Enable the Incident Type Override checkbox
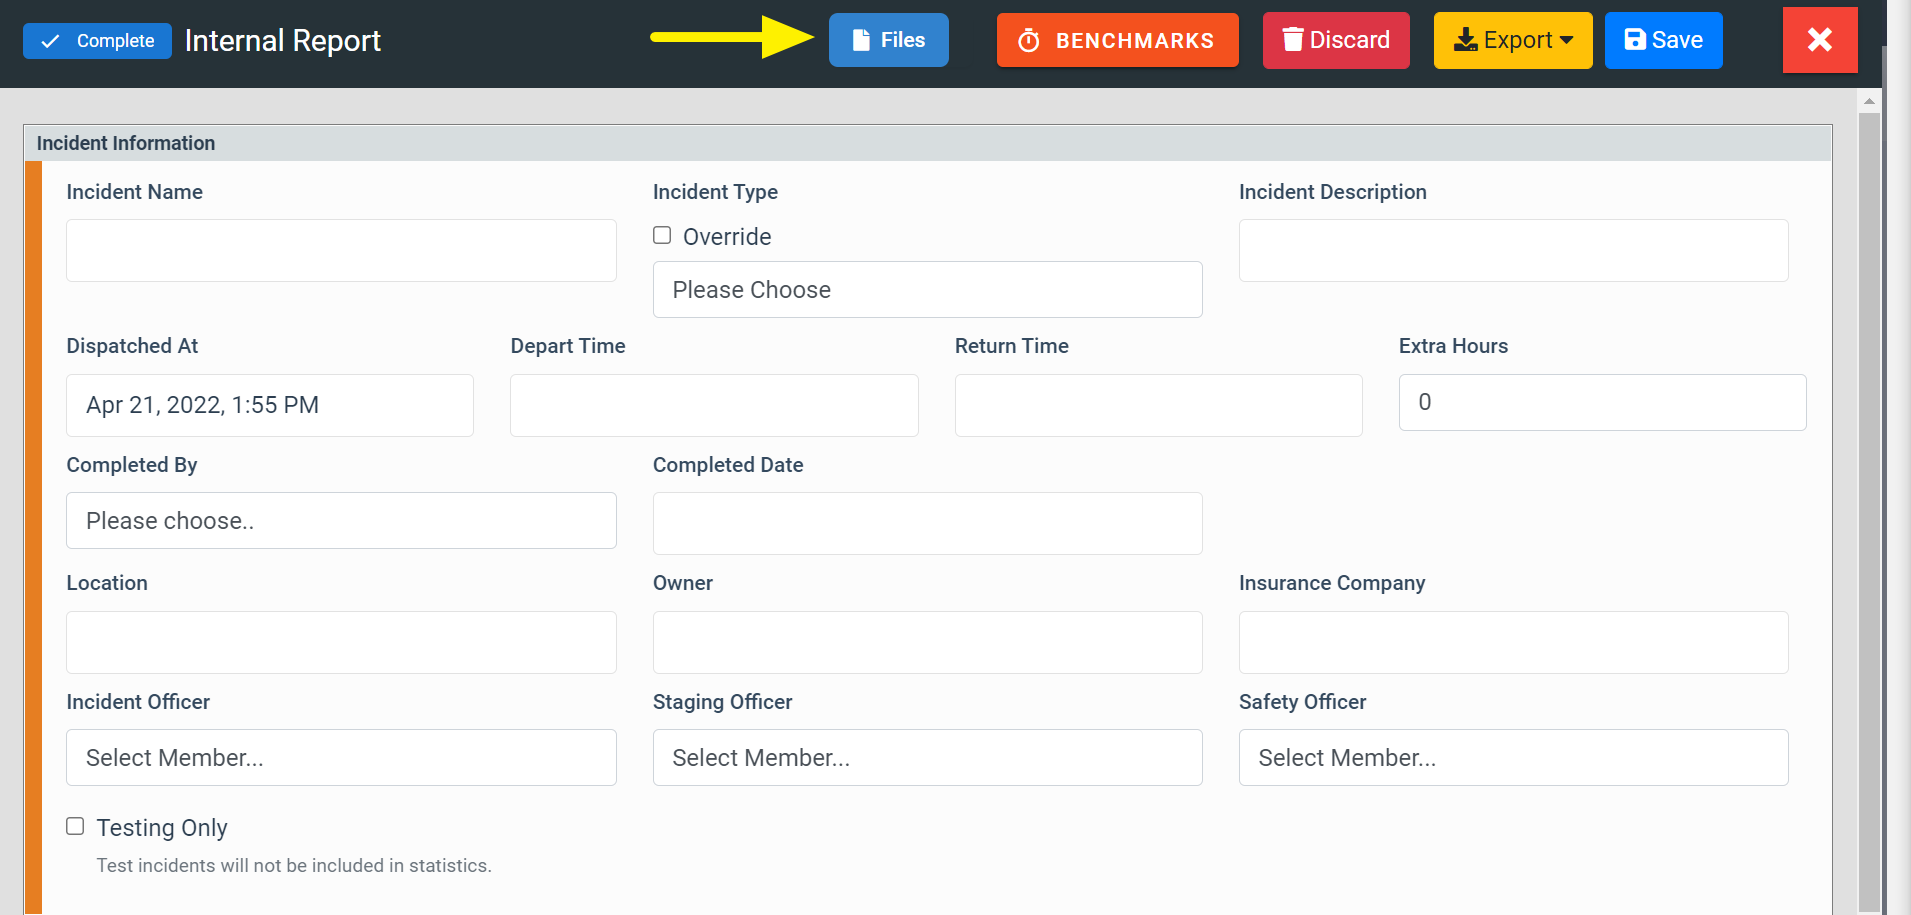 click(x=662, y=235)
